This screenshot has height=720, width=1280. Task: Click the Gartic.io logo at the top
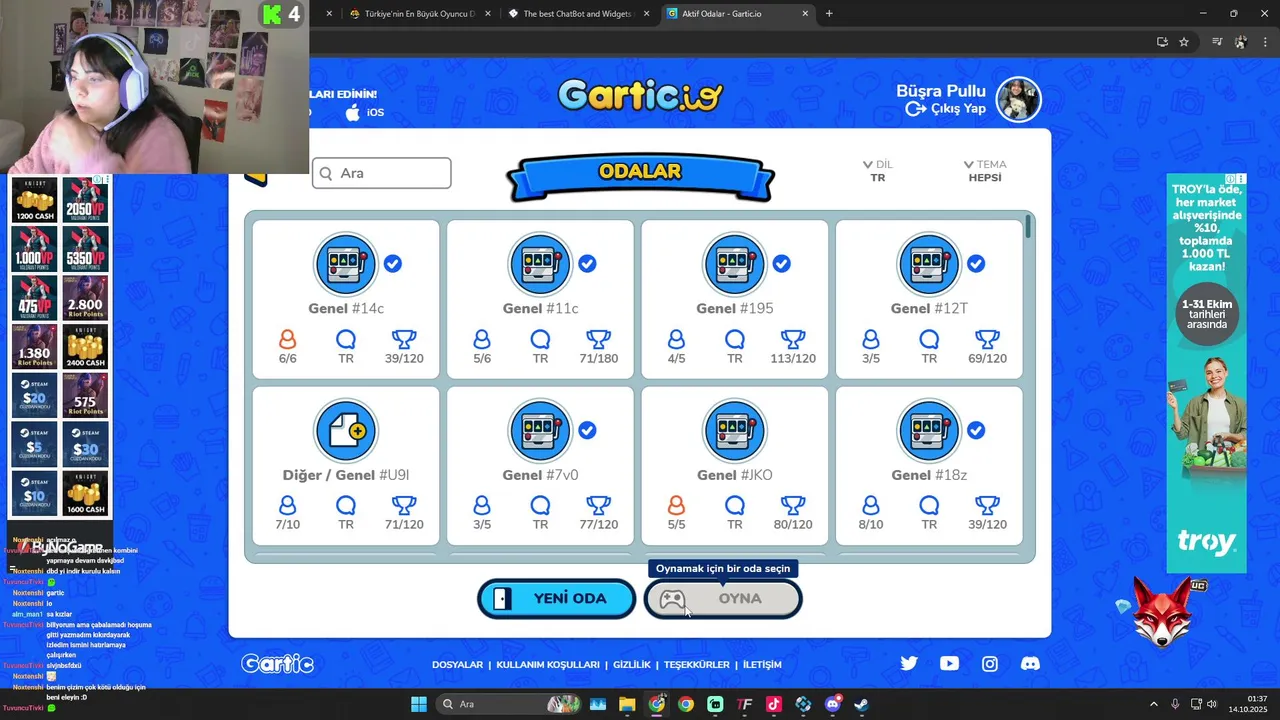click(640, 95)
